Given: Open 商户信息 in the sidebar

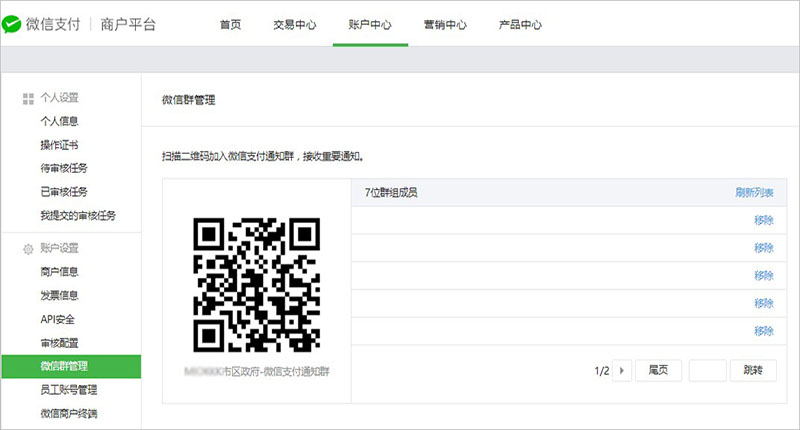Looking at the screenshot, I should [x=59, y=271].
